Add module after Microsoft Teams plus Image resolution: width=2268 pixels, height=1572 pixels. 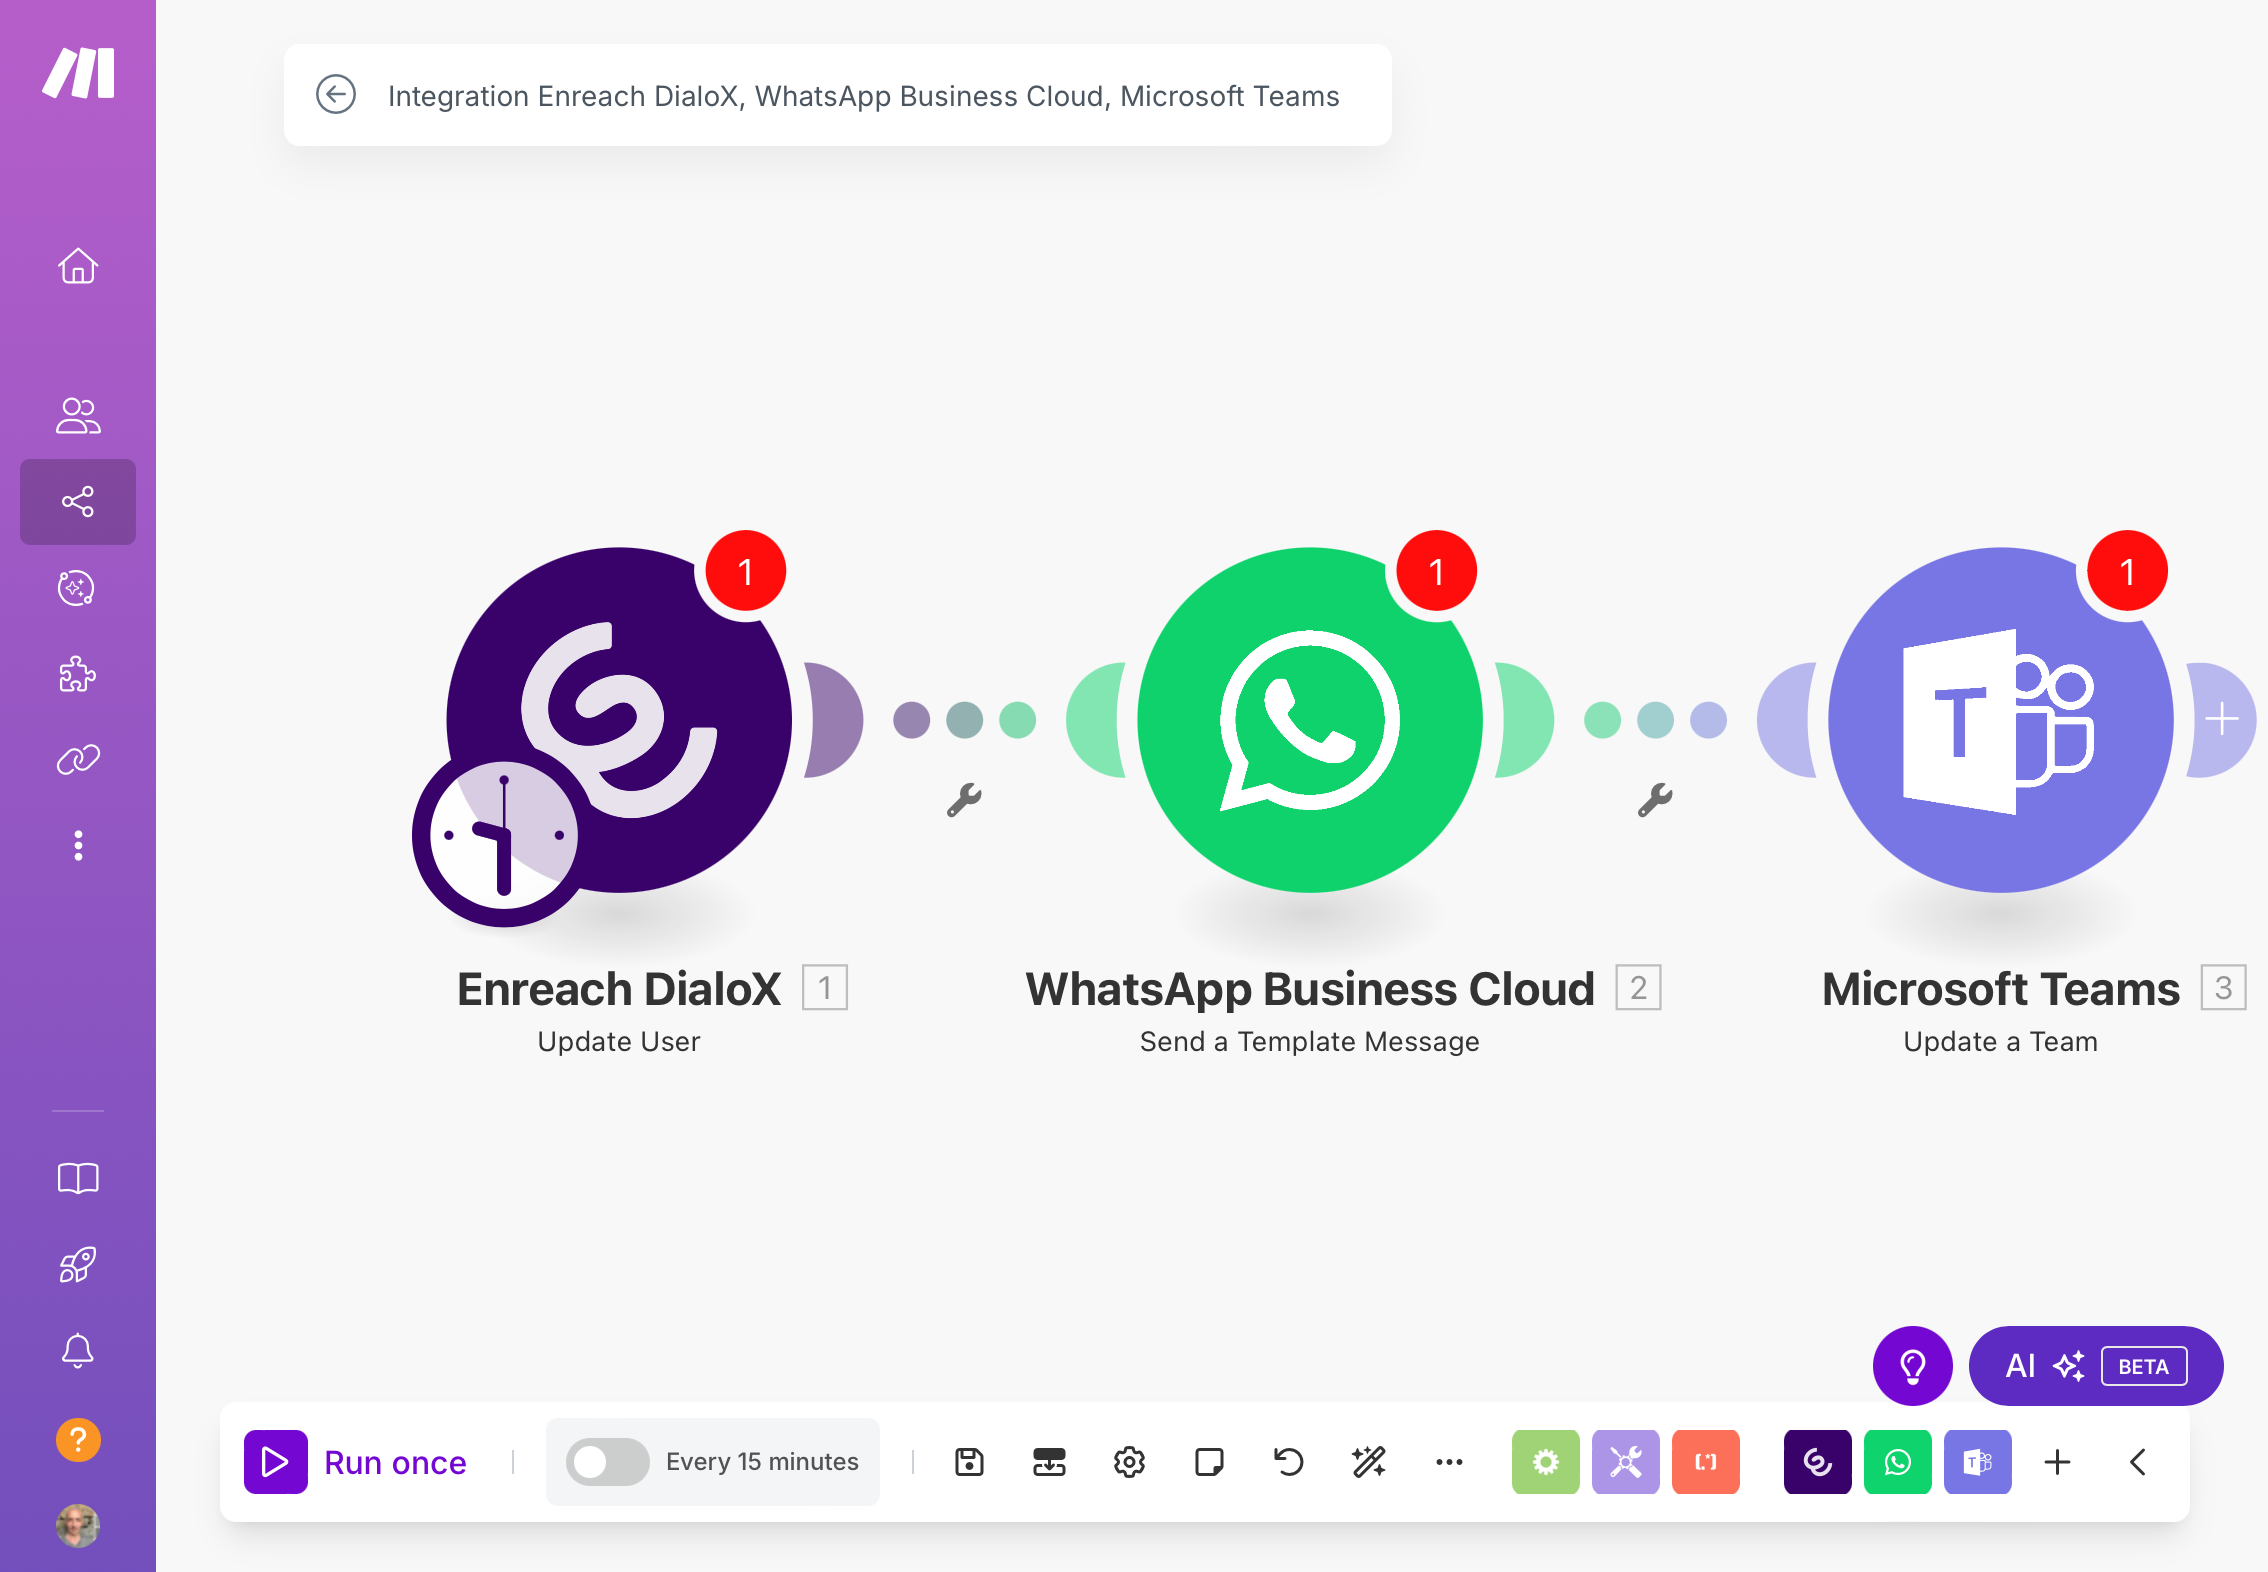(x=2222, y=719)
